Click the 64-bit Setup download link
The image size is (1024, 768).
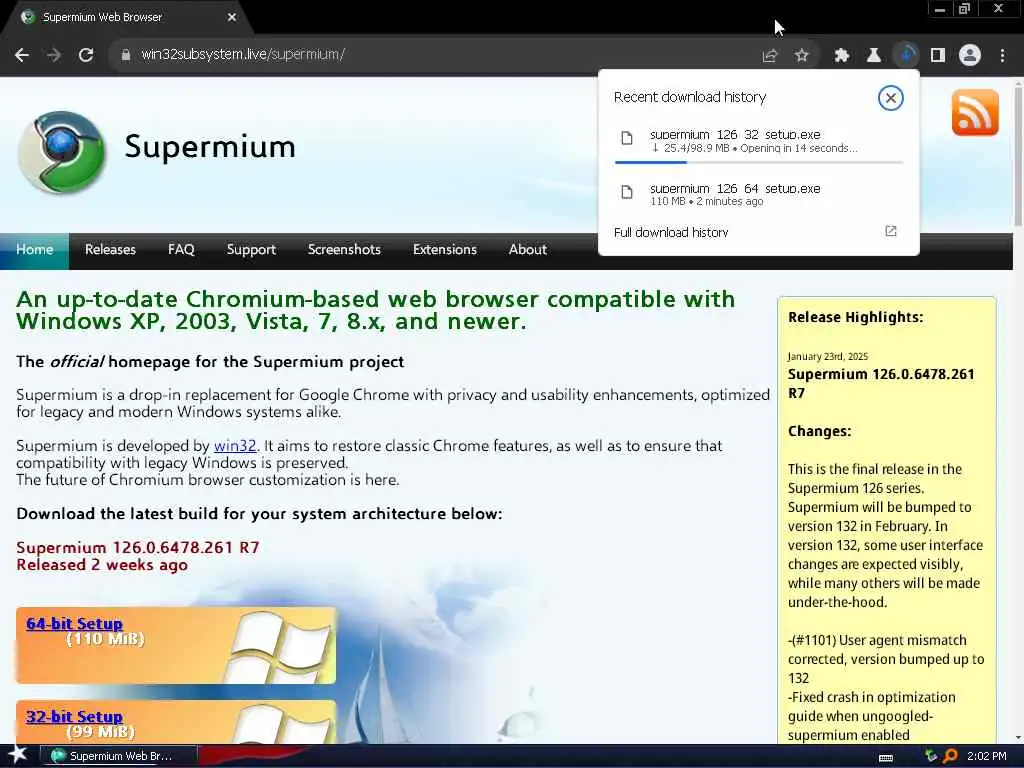tap(74, 624)
